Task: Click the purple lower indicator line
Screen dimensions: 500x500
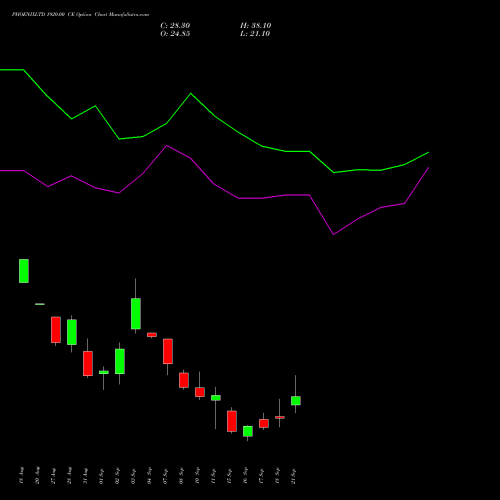Action: click(214, 184)
